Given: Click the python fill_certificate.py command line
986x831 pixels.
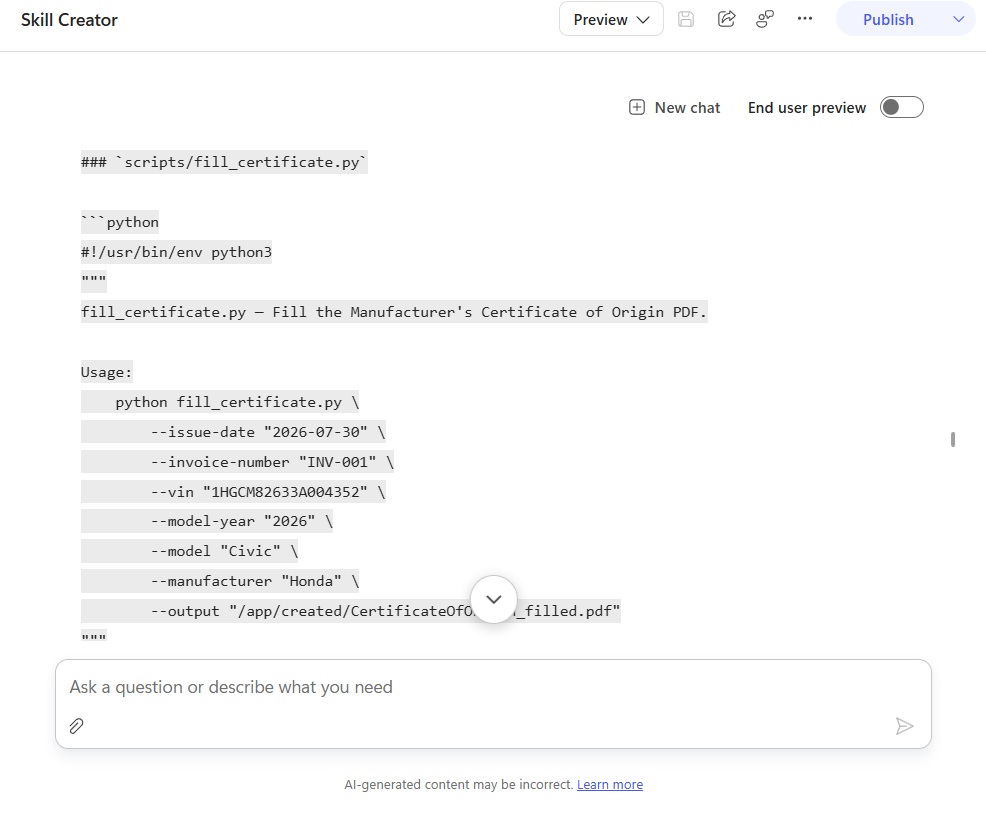Looking at the screenshot, I should [x=220, y=402].
